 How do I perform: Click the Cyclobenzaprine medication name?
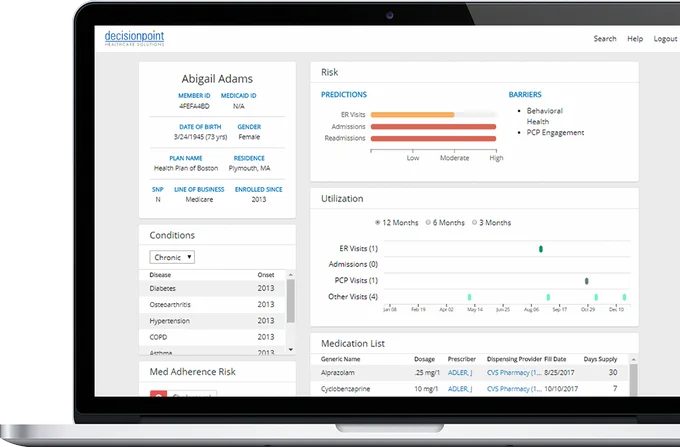[346, 389]
